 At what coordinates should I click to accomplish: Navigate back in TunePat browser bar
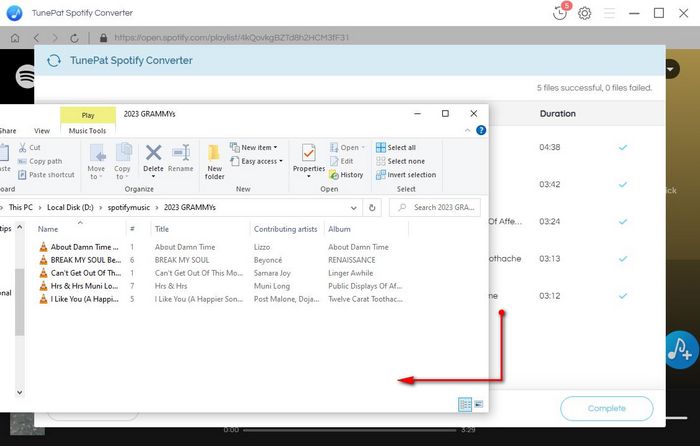[37, 38]
